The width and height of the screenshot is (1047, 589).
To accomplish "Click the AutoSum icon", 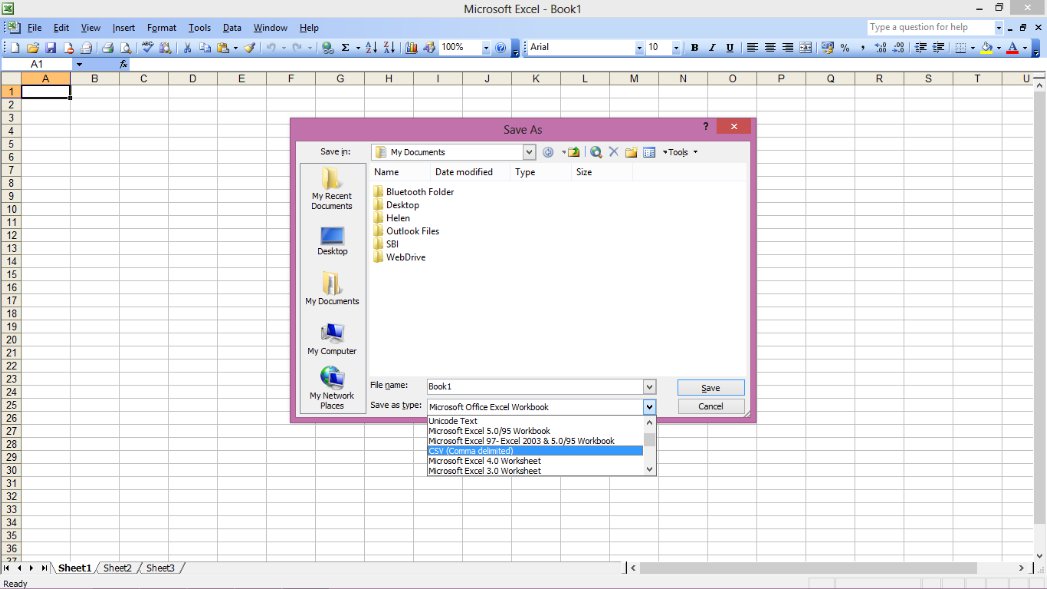I will (x=345, y=47).
